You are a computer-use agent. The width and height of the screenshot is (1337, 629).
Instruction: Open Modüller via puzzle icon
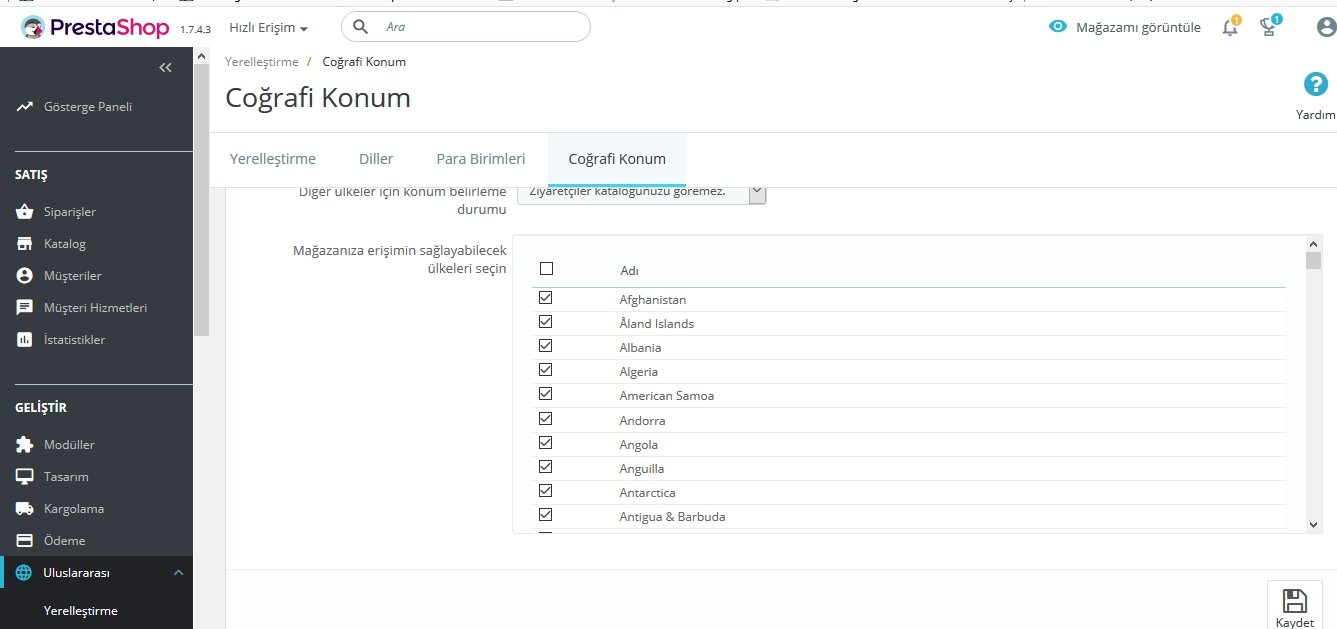point(25,445)
